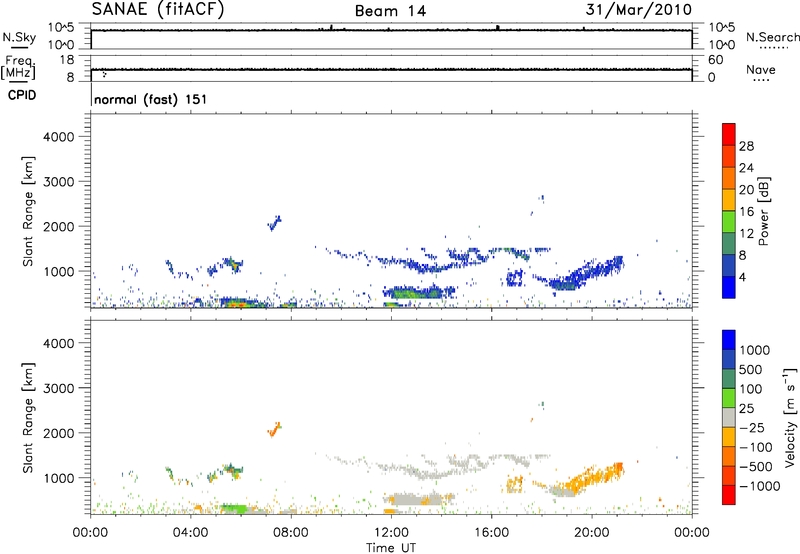
Task: Pick the green Velocity segment between 25 and 100
Action: (729, 398)
